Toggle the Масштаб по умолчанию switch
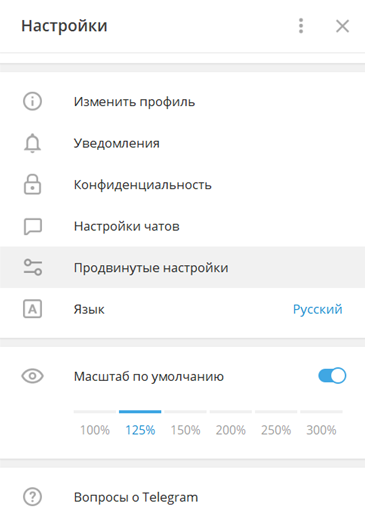The height and width of the screenshot is (520, 365). (x=332, y=376)
